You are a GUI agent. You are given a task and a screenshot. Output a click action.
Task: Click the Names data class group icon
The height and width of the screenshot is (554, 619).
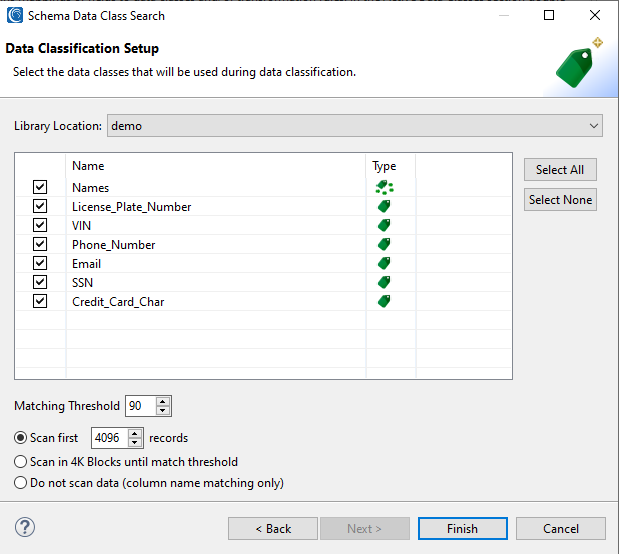coord(384,187)
